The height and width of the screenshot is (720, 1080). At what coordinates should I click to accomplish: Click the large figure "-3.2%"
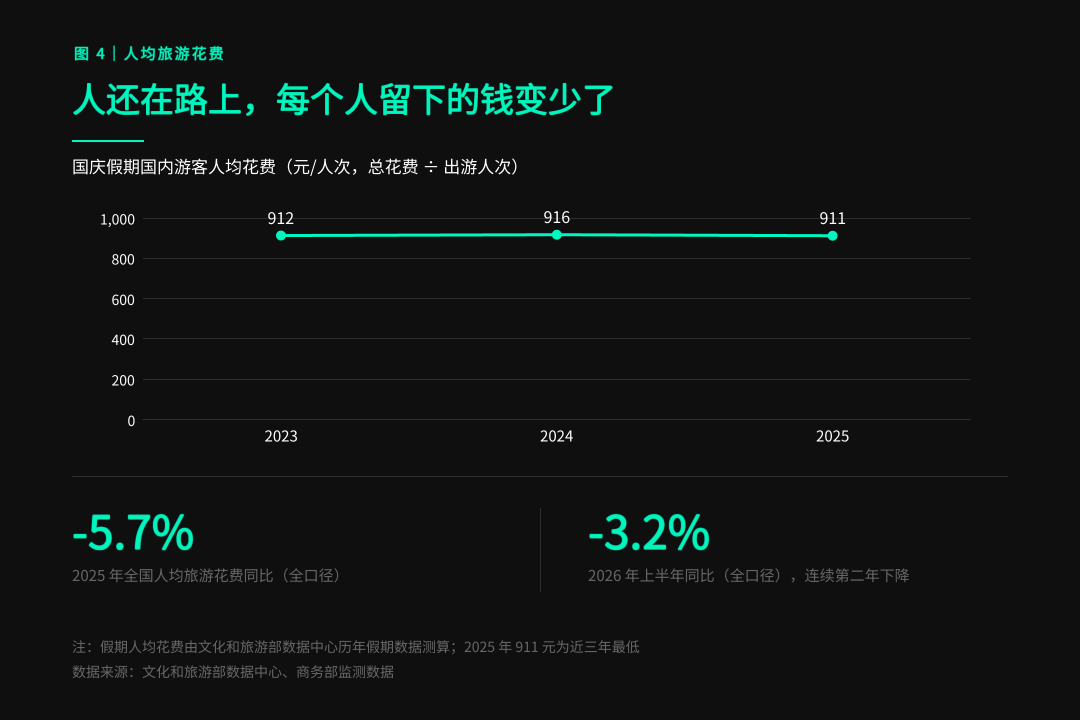point(649,532)
